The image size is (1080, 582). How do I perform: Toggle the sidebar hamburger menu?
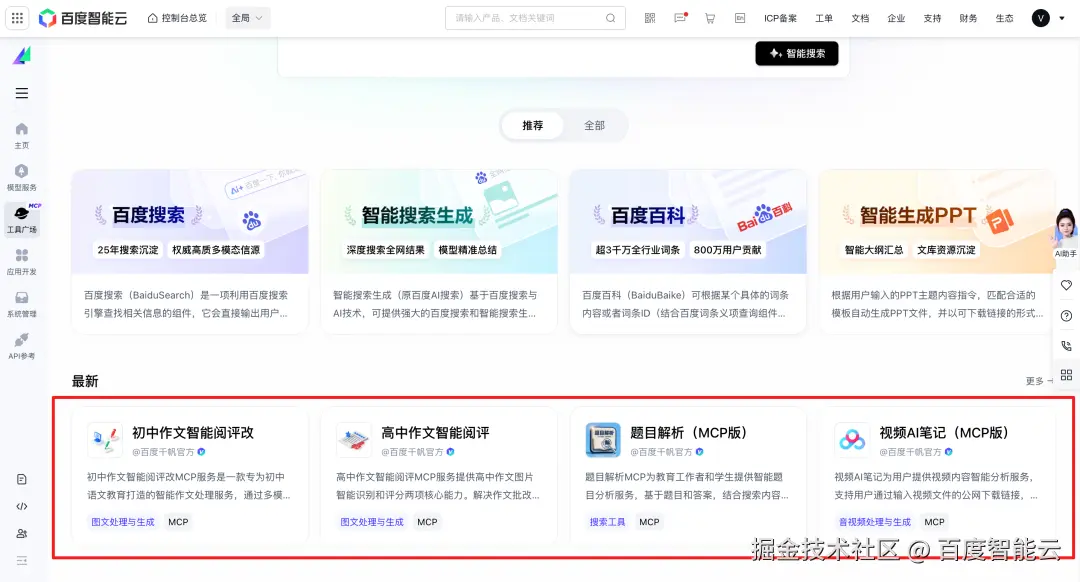22,93
